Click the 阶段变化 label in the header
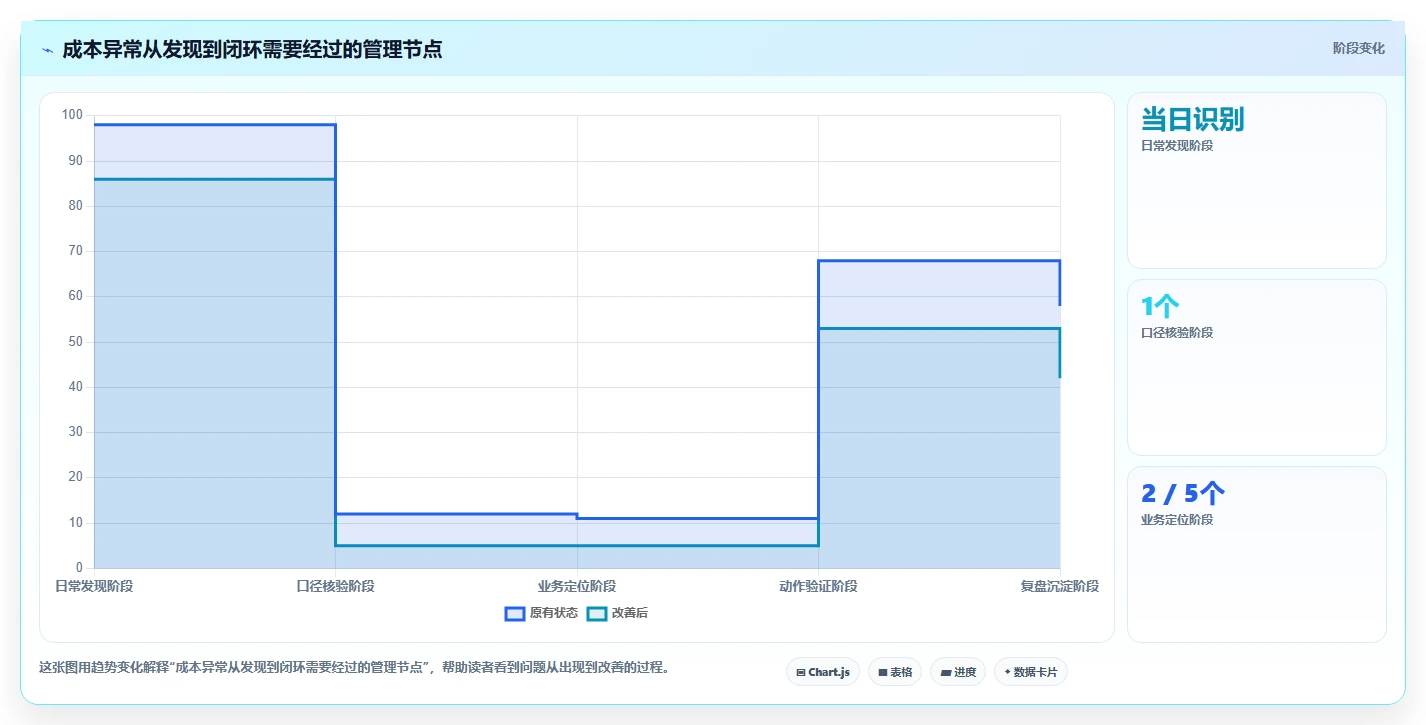The image size is (1426, 725). pyautogui.click(x=1358, y=48)
